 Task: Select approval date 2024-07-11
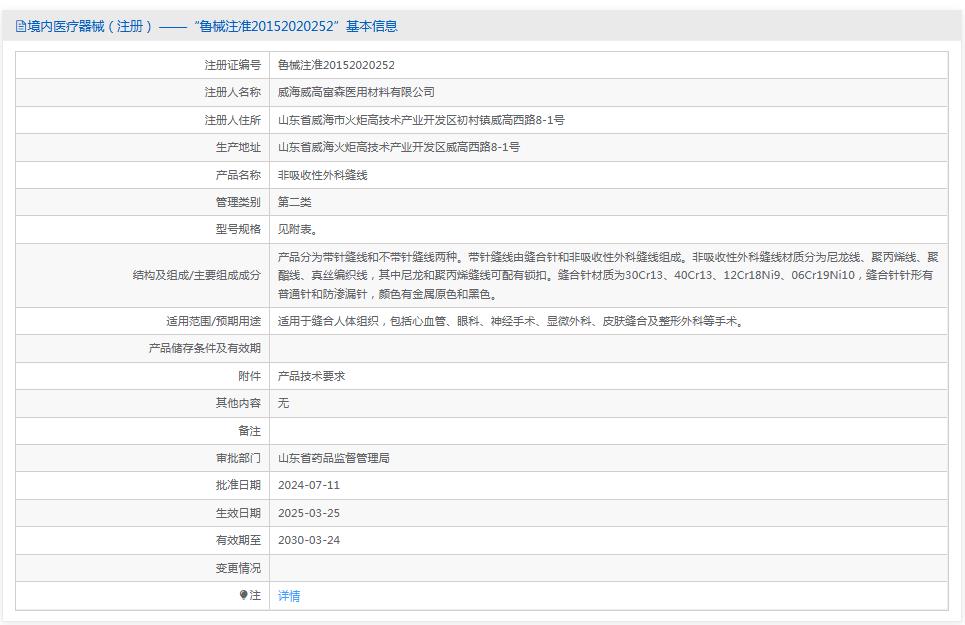309,485
